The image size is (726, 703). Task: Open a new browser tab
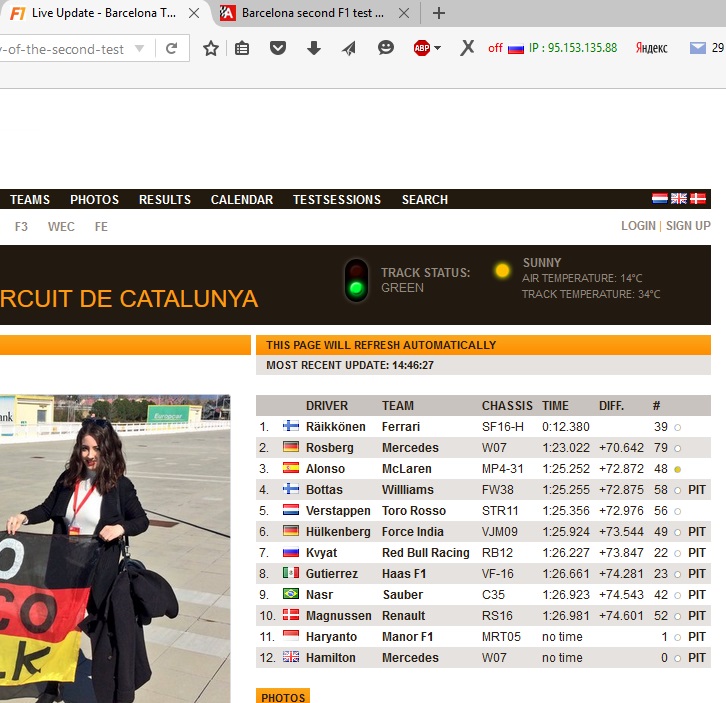coord(438,13)
